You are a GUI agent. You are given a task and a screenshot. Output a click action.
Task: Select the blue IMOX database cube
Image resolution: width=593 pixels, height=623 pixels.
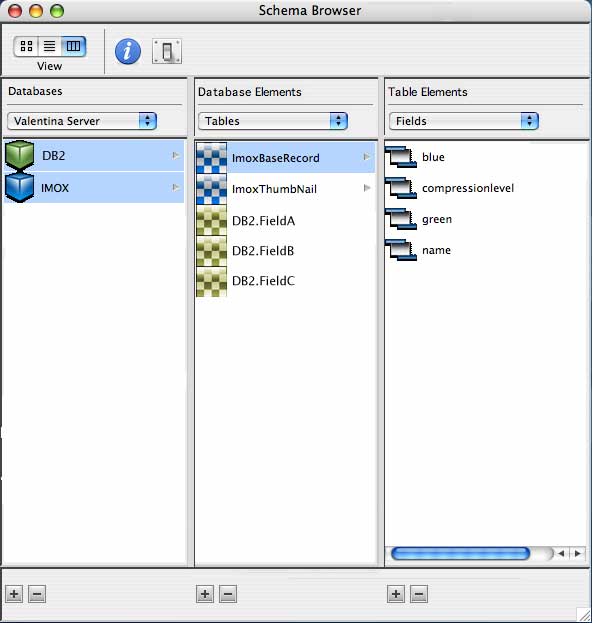[19, 187]
